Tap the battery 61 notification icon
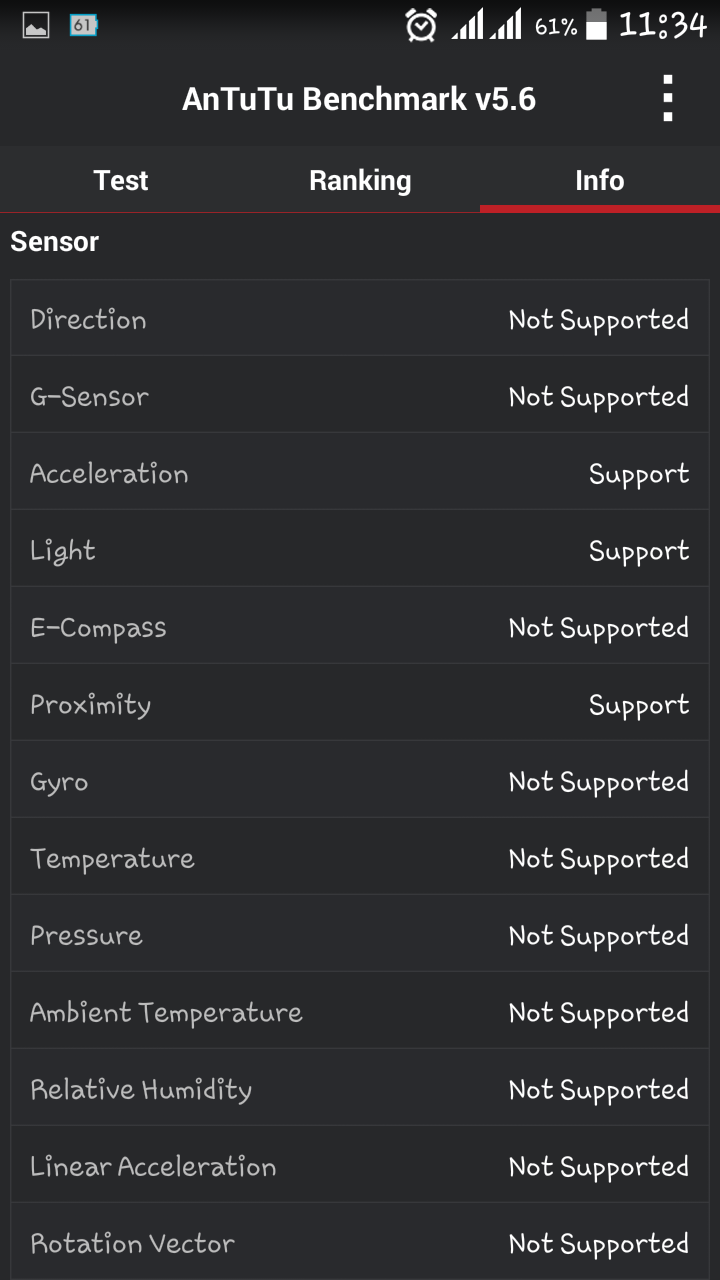 pos(83,25)
